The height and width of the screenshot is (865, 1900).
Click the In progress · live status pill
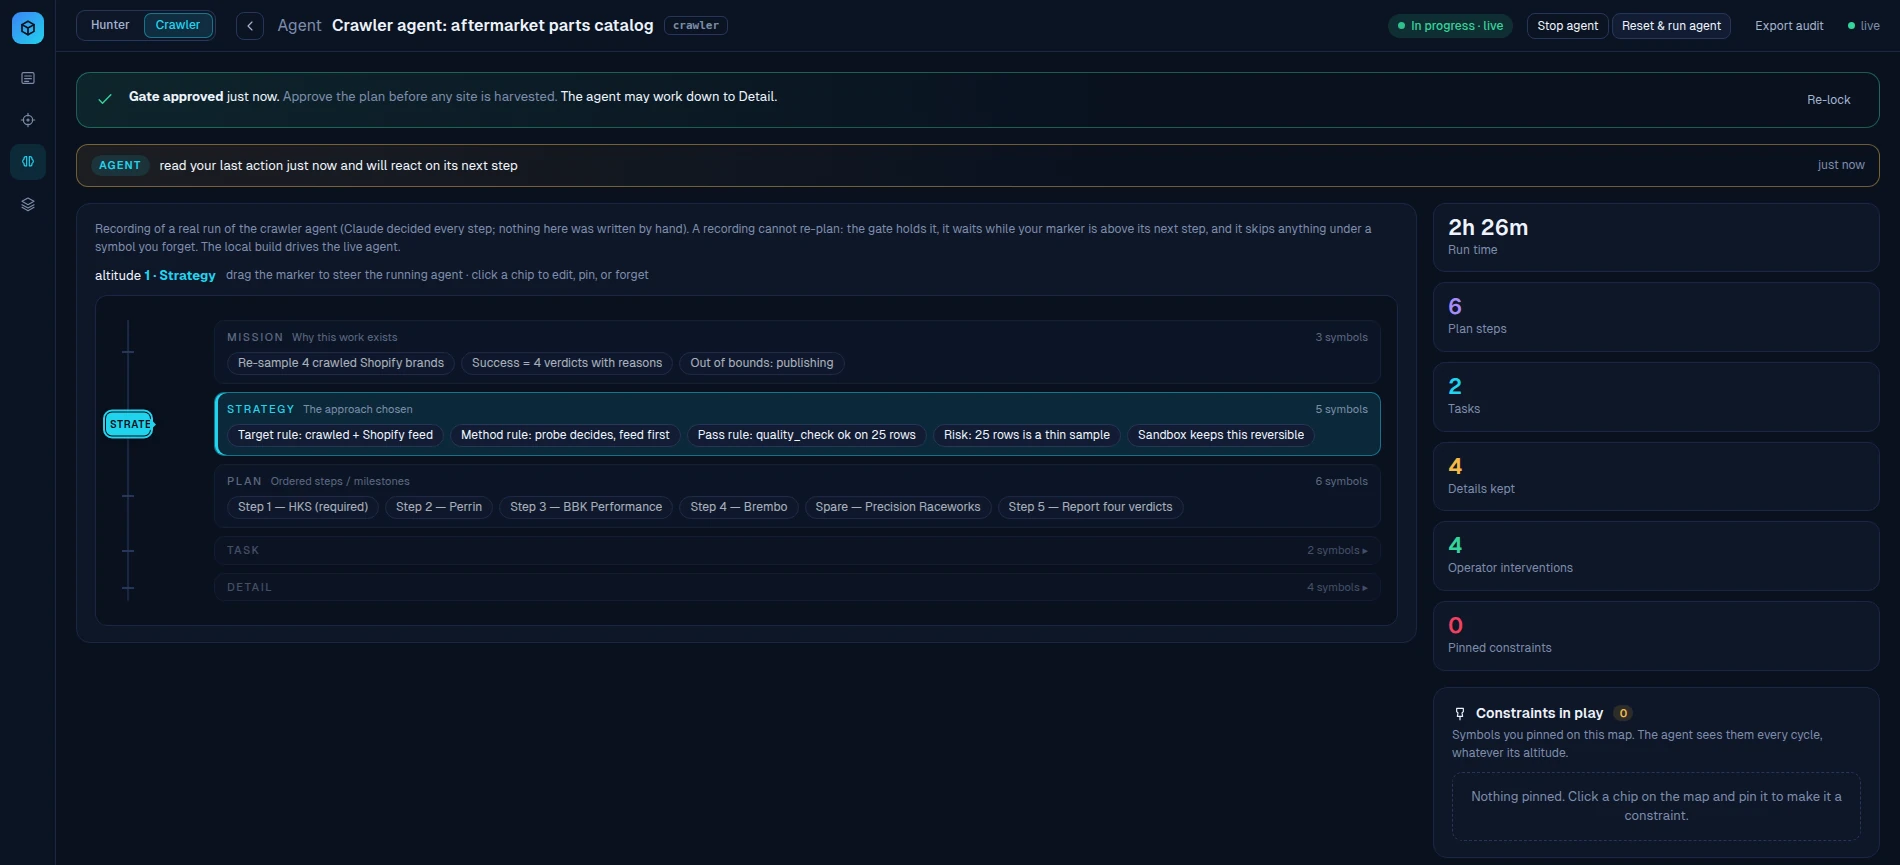(x=1450, y=26)
